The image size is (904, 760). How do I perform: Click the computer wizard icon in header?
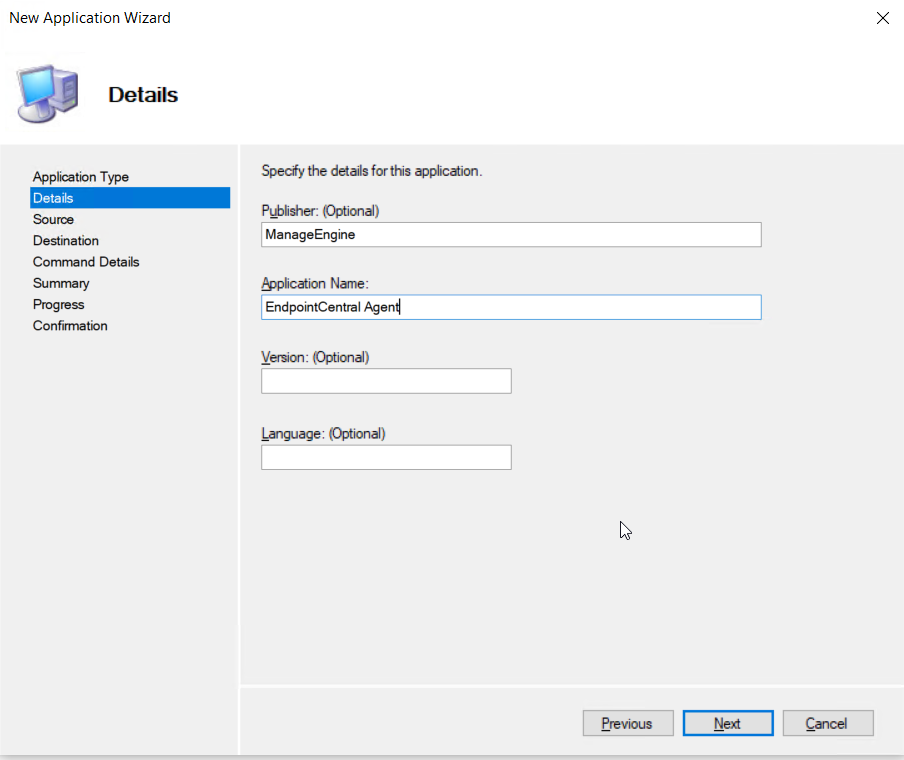click(47, 93)
